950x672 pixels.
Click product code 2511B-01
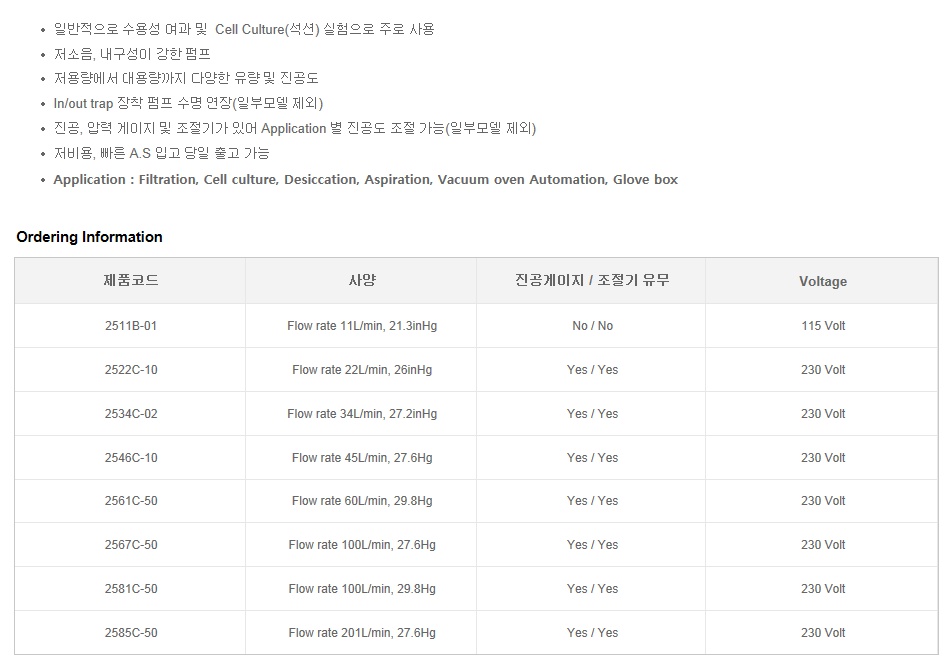click(x=131, y=326)
